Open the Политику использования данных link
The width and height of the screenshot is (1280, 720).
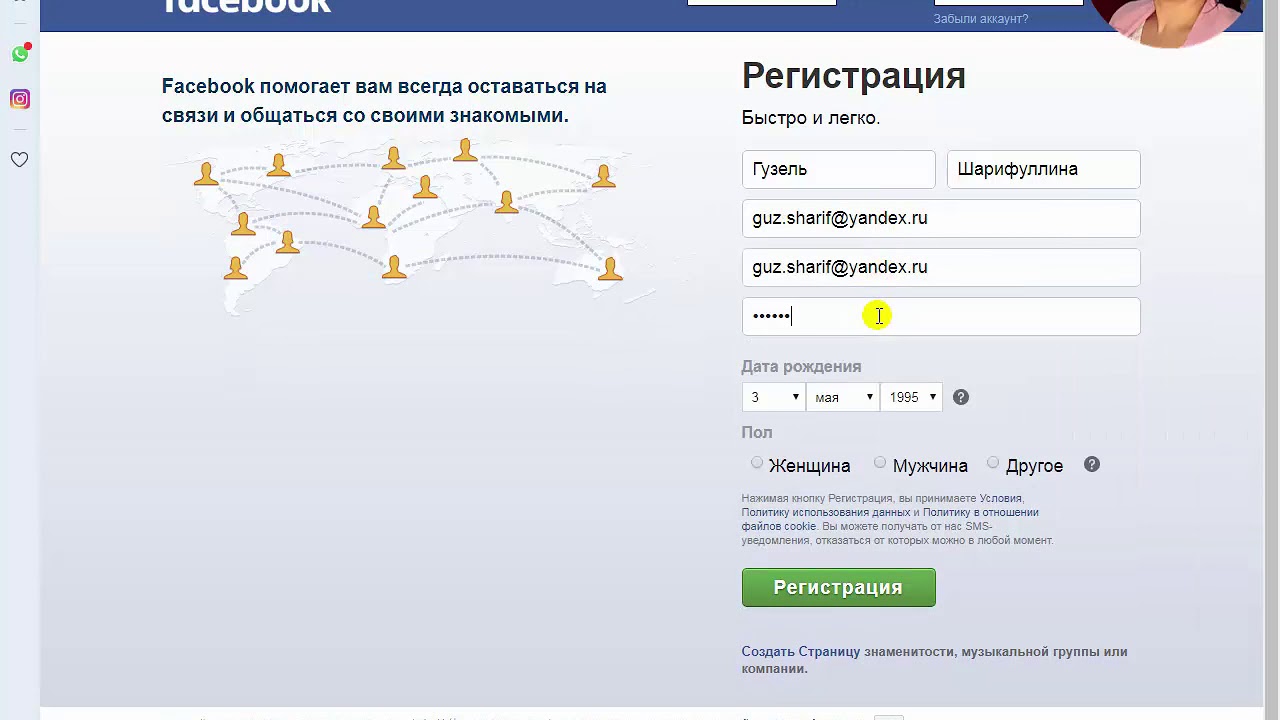pyautogui.click(x=826, y=512)
